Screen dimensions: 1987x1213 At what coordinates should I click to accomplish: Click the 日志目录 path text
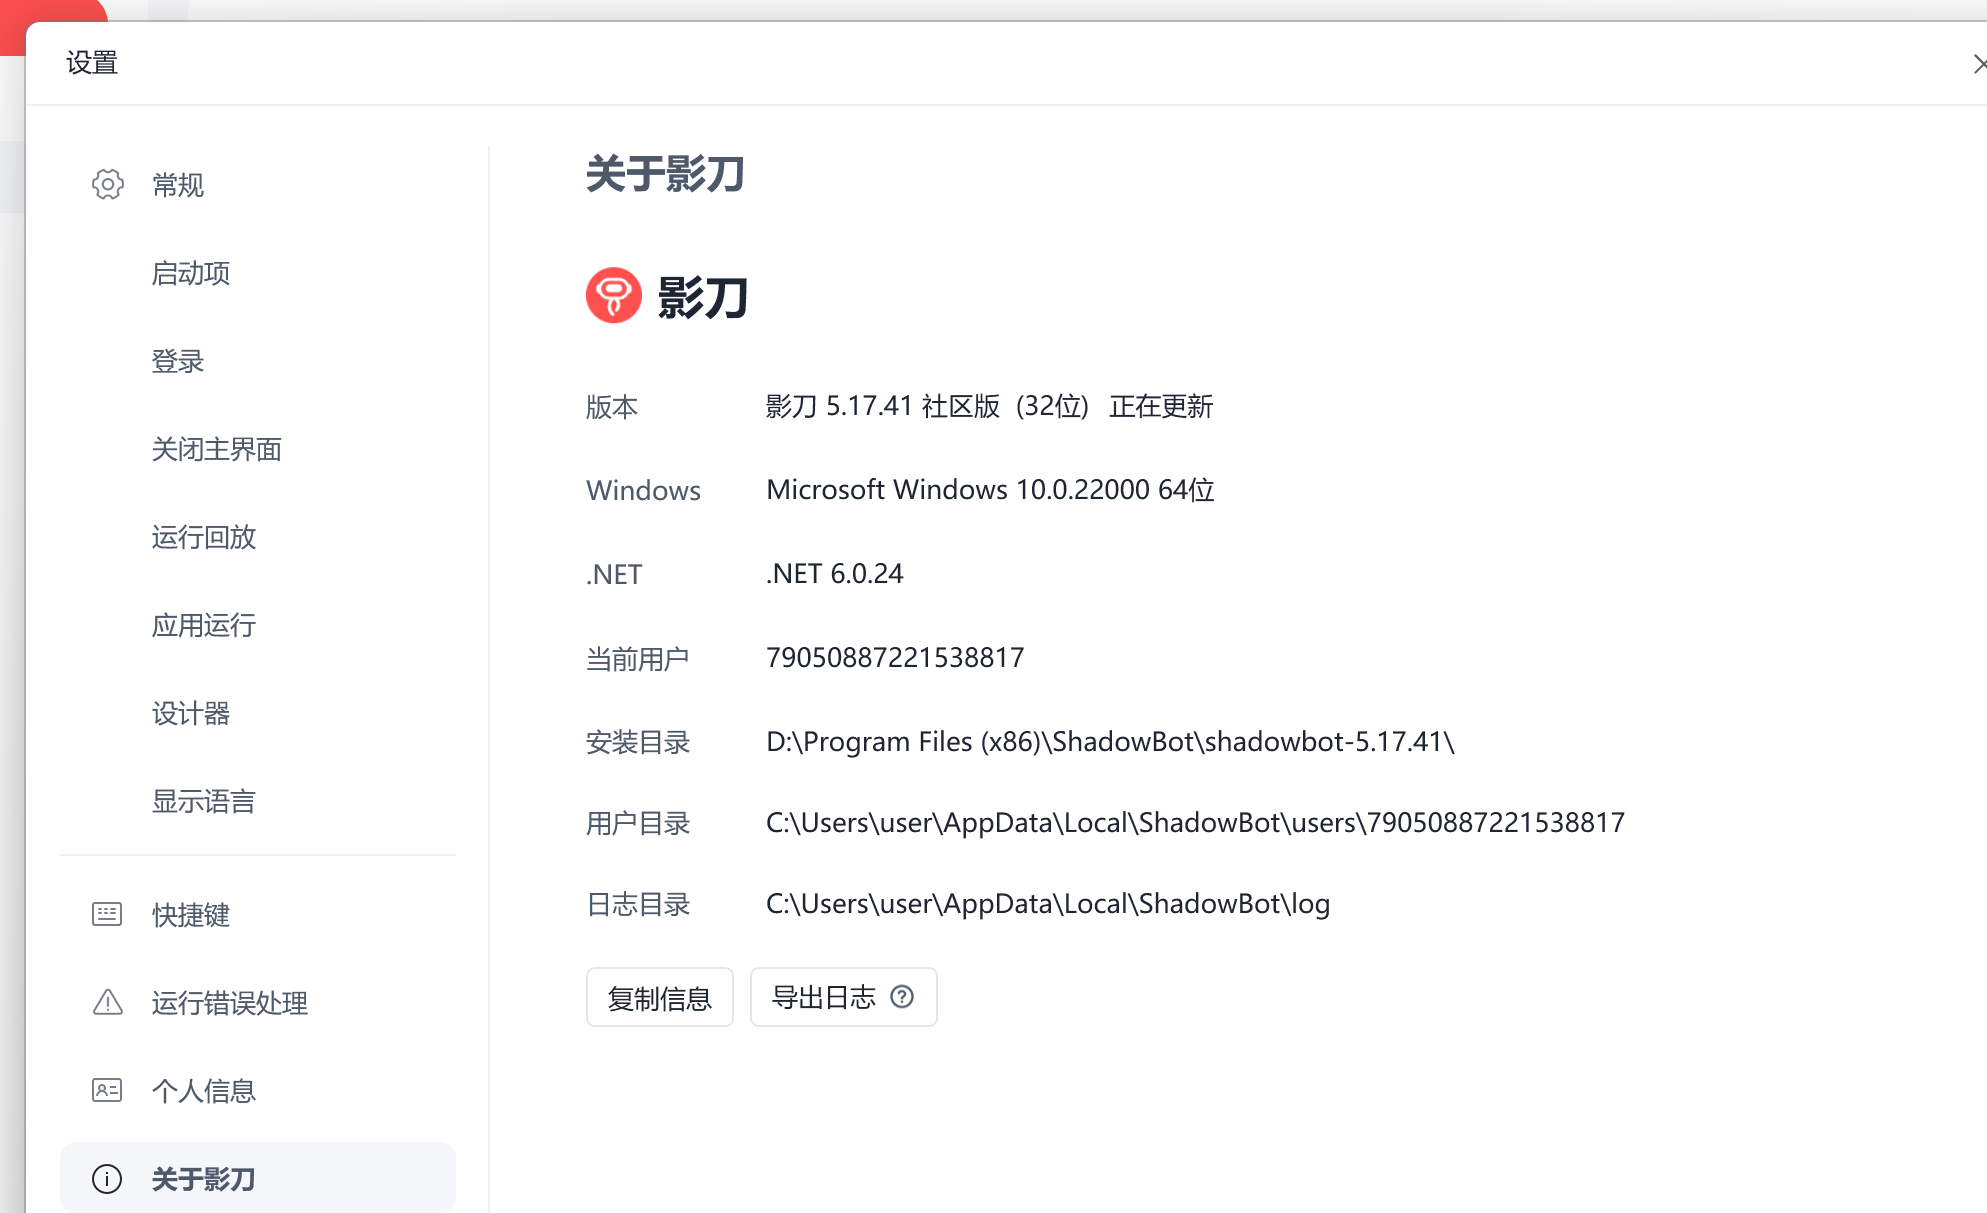1047,904
